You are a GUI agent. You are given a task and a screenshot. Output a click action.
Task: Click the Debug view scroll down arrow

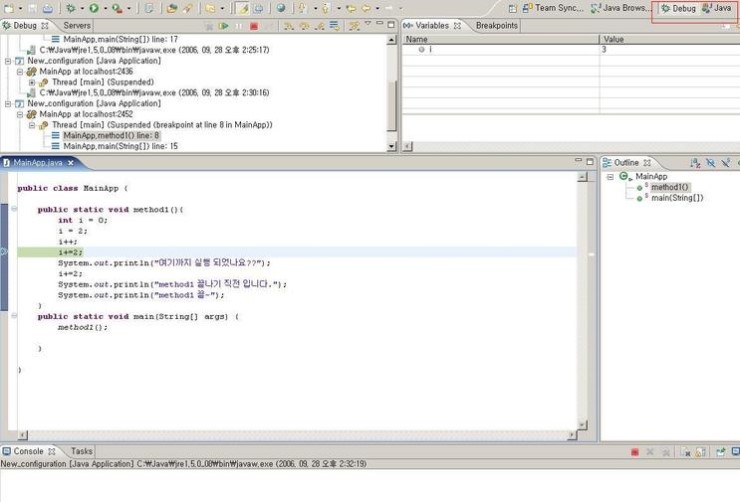(391, 146)
